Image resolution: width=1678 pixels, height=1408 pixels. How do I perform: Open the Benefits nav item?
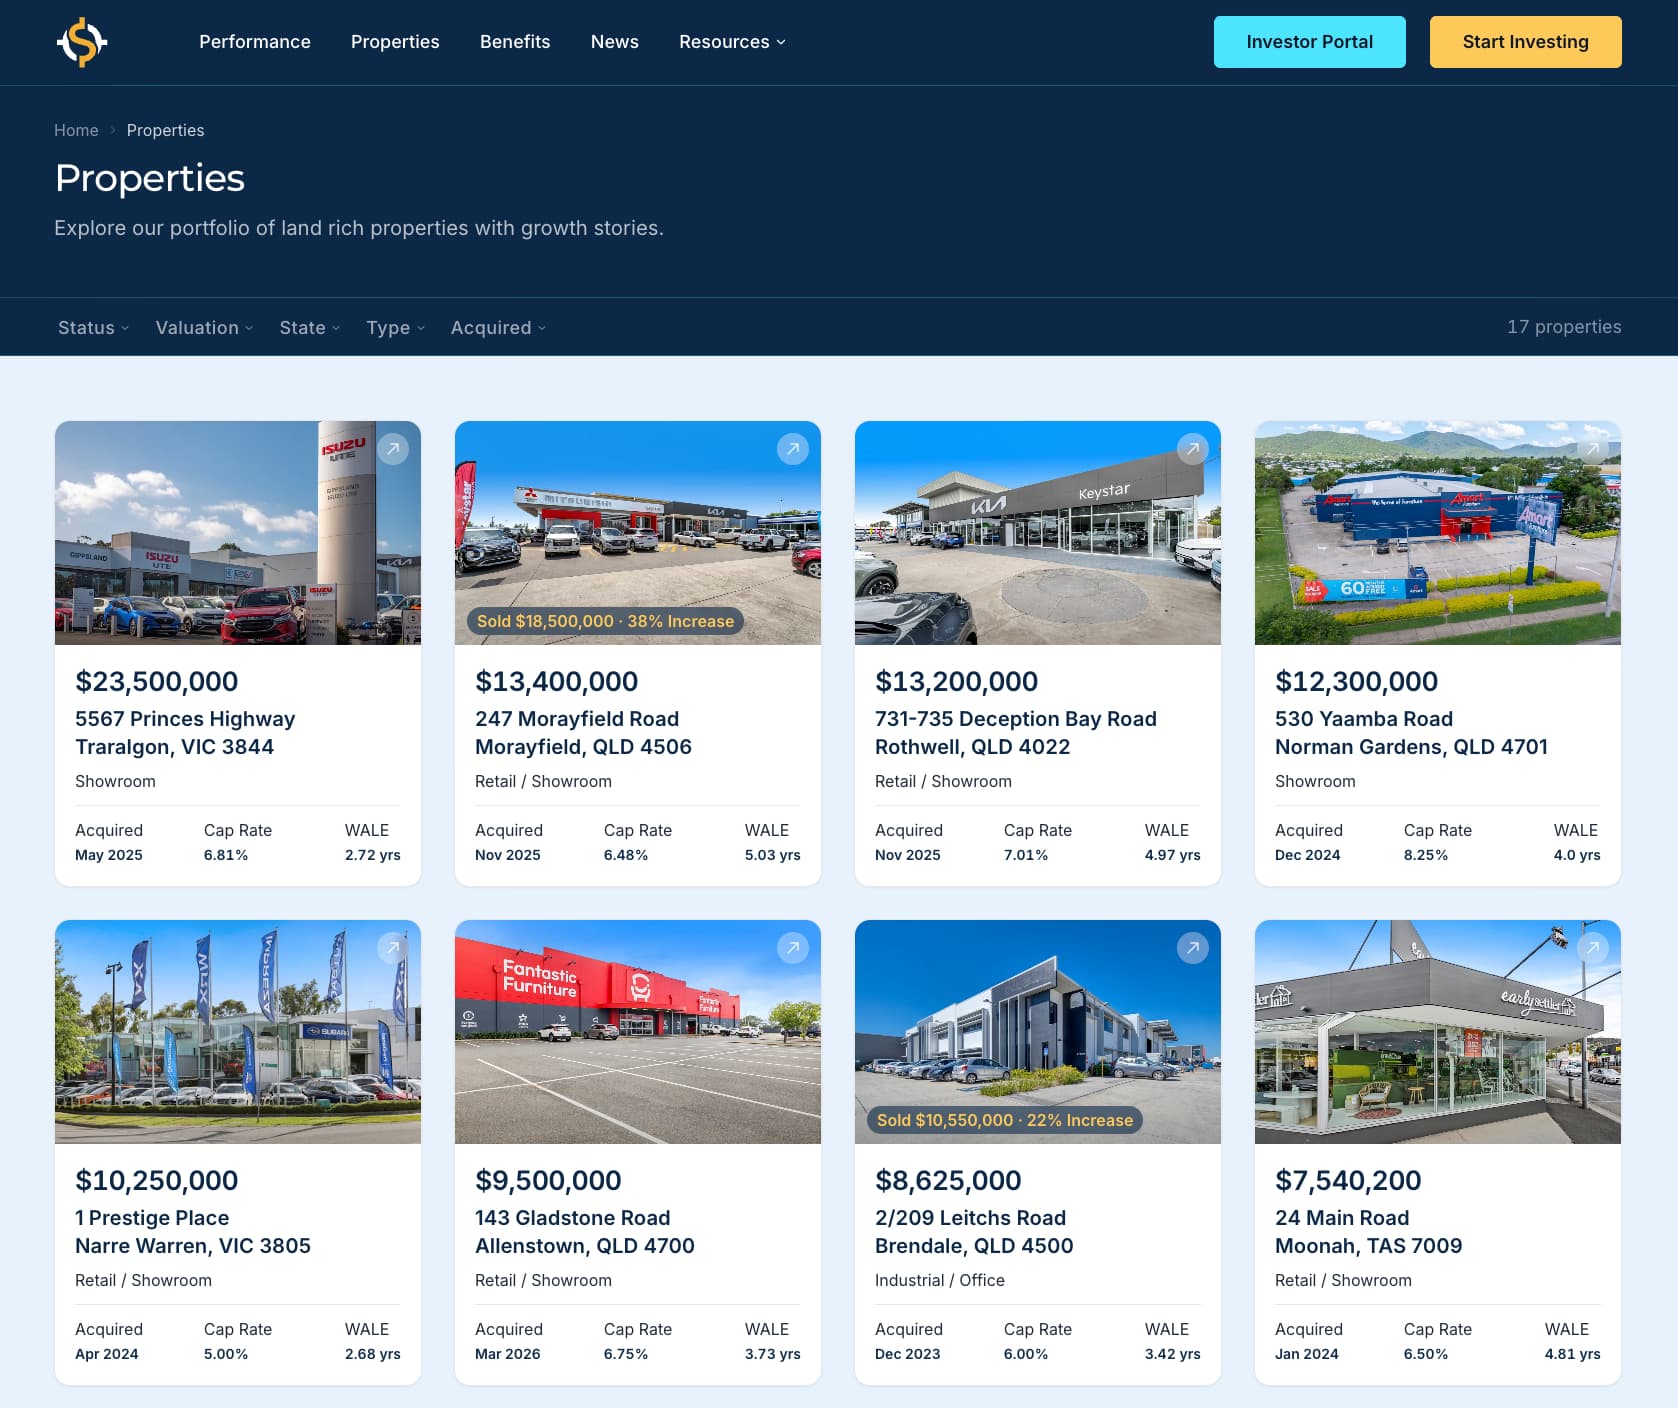(515, 42)
